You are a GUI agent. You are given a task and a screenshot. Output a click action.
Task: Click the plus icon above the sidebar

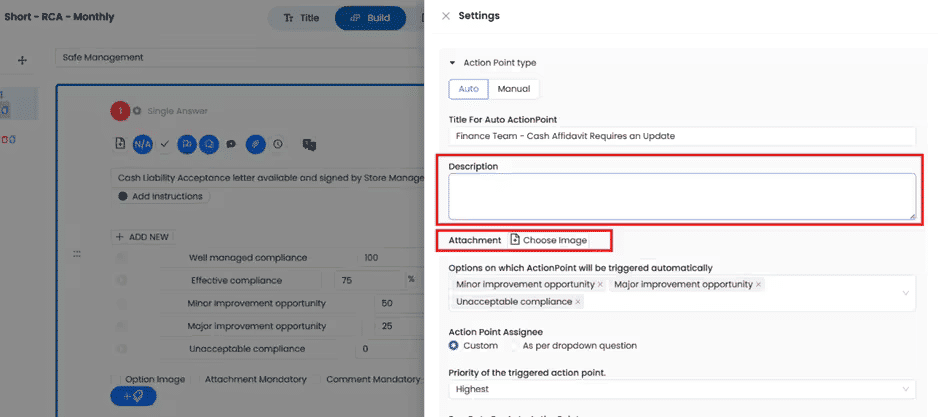pos(22,60)
